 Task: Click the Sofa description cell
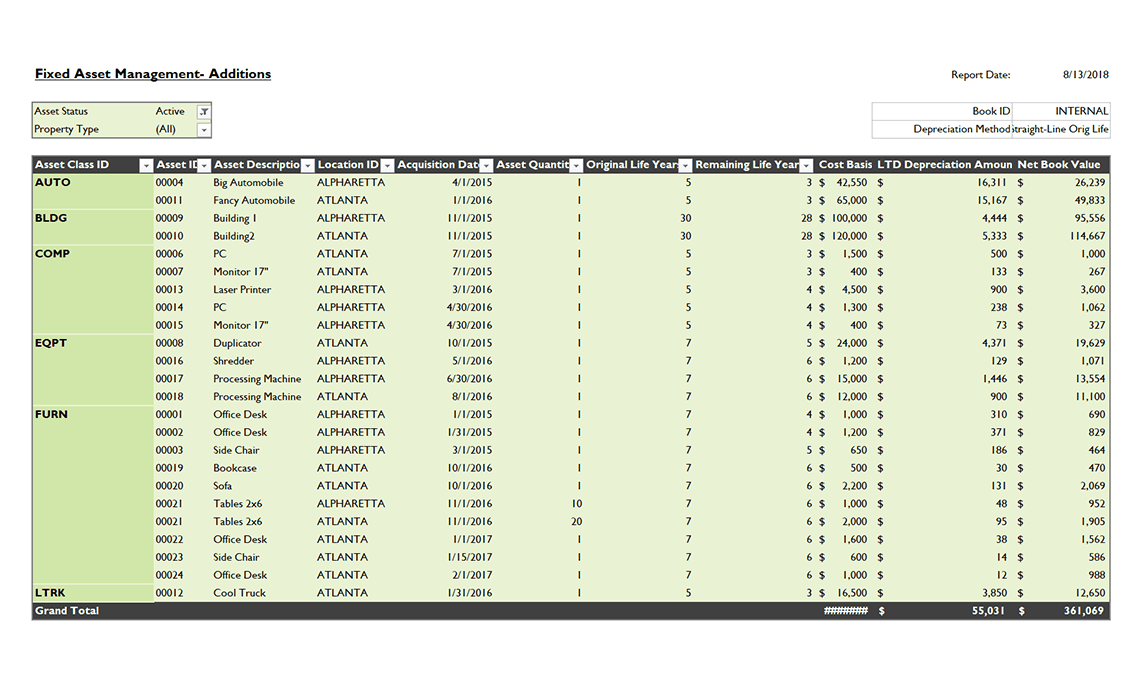(x=222, y=486)
